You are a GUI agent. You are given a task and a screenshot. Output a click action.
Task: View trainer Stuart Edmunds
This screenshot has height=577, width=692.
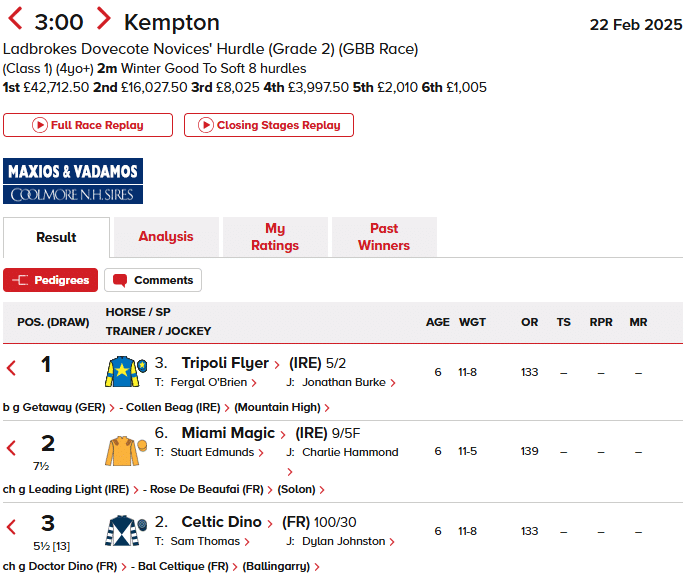click(212, 453)
